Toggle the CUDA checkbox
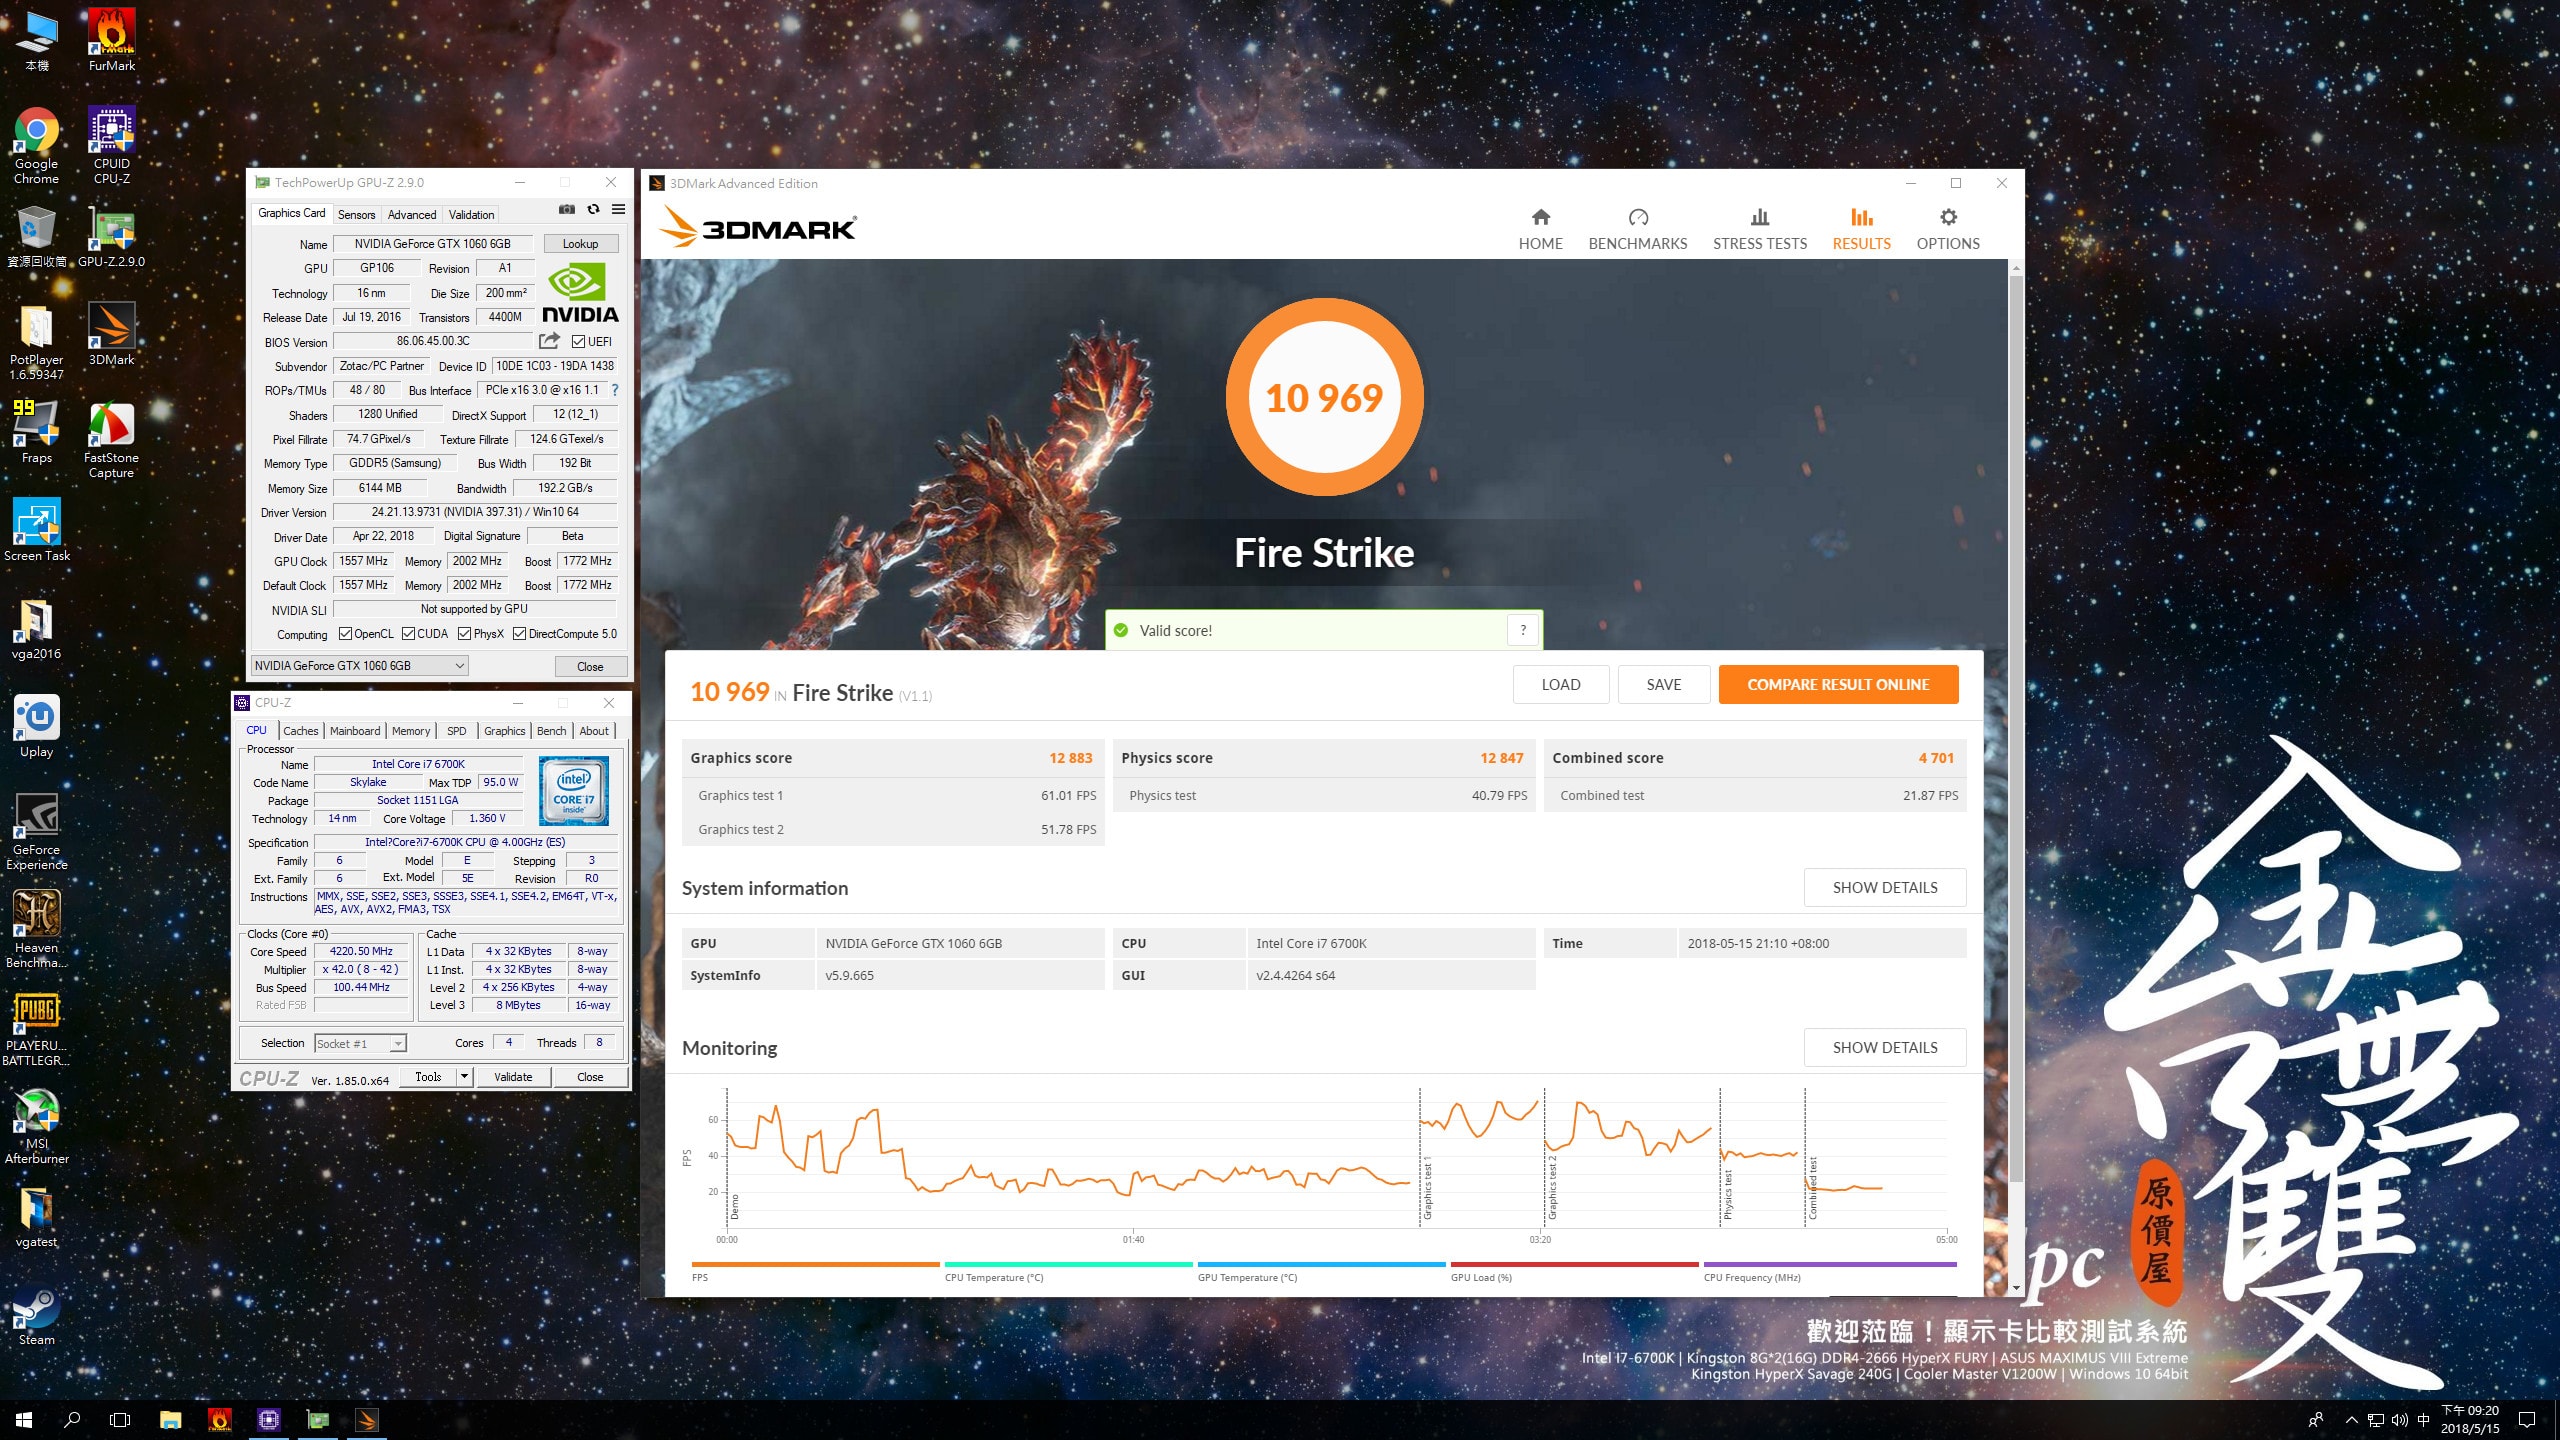 point(408,634)
